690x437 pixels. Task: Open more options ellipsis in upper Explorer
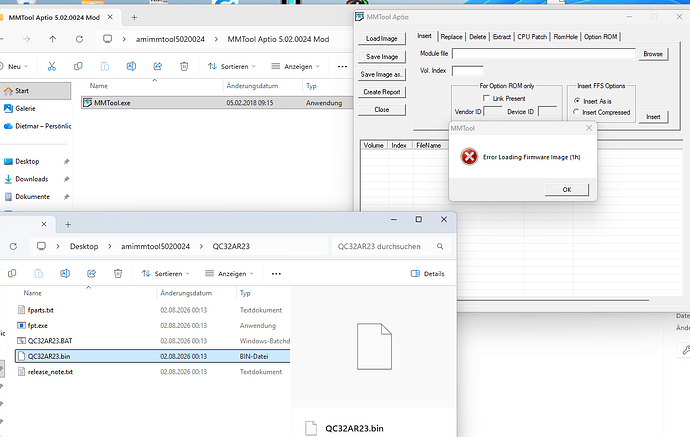pos(342,66)
